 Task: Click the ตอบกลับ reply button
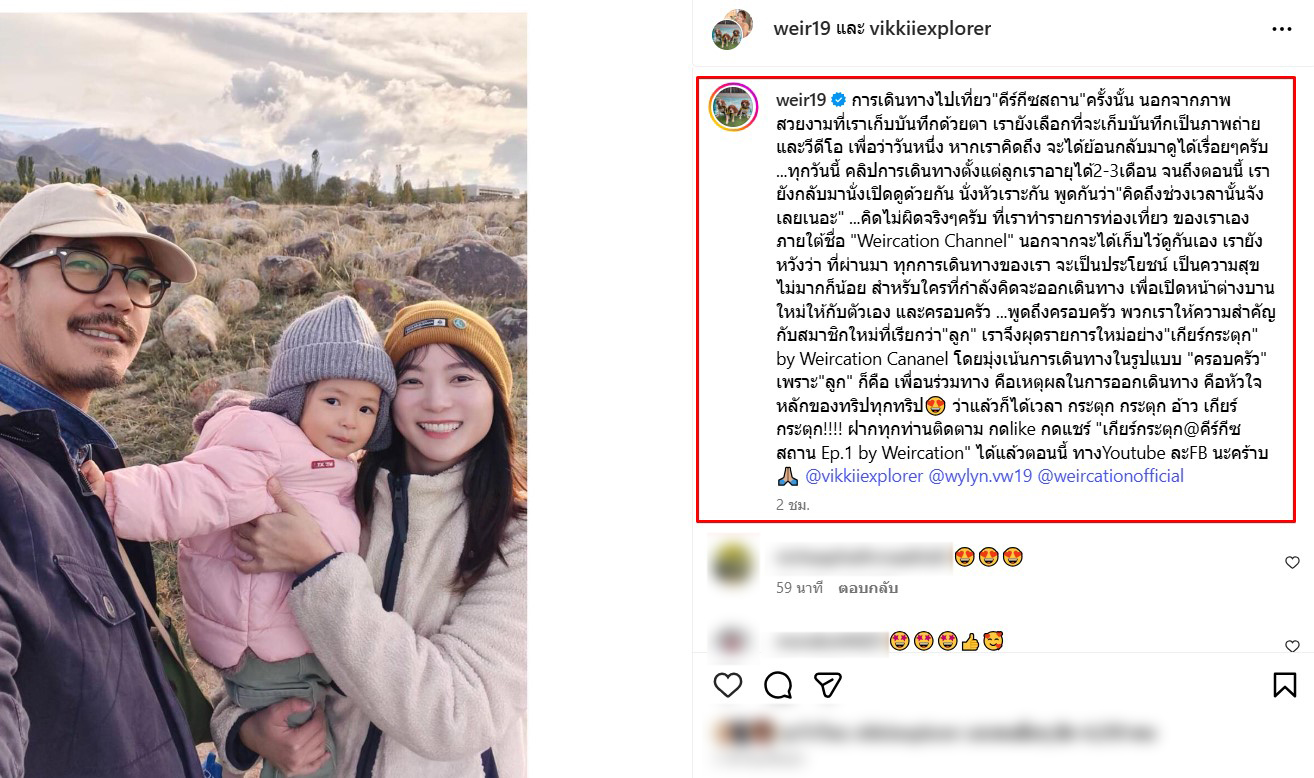[868, 588]
